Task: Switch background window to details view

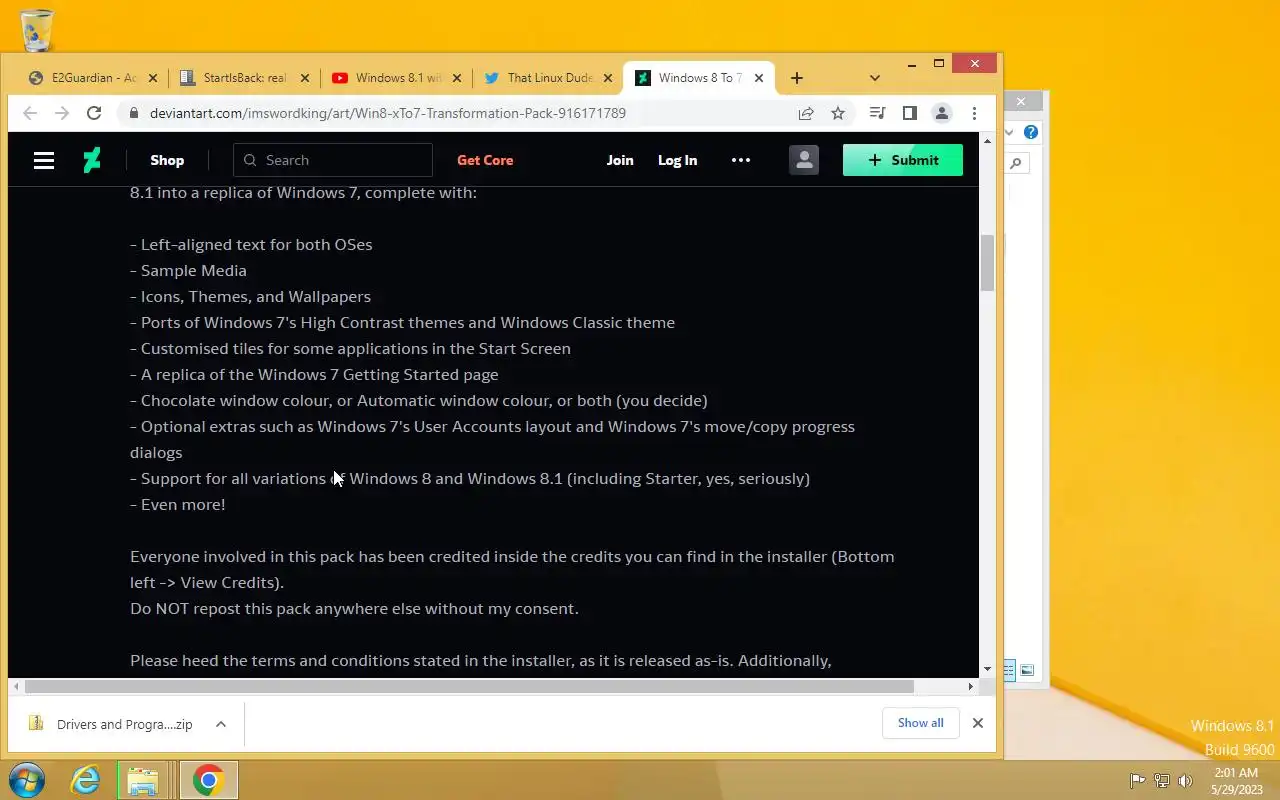Action: pos(1009,670)
